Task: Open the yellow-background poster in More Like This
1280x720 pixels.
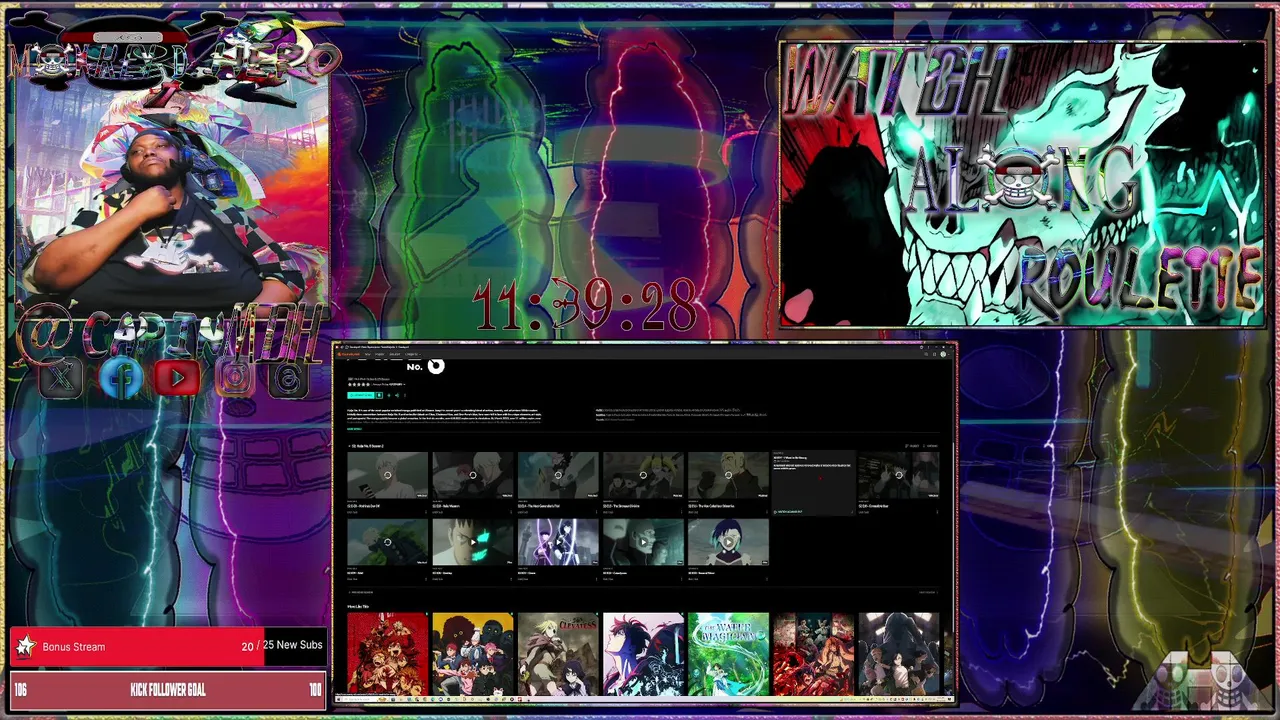Action: point(473,654)
